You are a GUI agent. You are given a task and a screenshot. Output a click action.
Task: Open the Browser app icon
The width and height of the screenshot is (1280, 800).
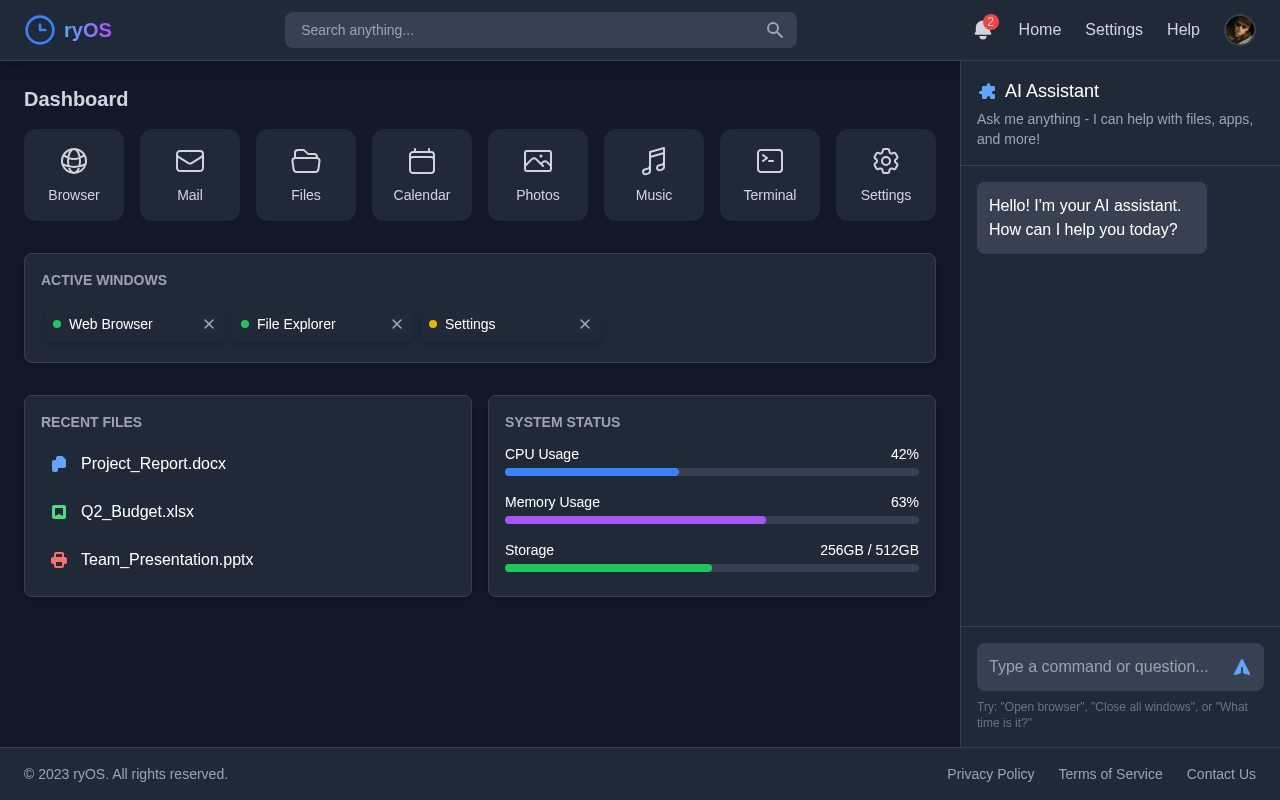pos(74,175)
